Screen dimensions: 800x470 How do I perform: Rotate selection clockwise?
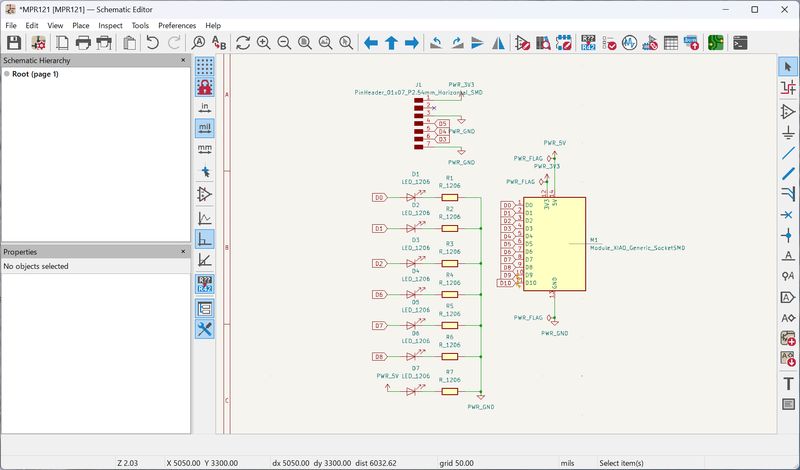click(457, 43)
